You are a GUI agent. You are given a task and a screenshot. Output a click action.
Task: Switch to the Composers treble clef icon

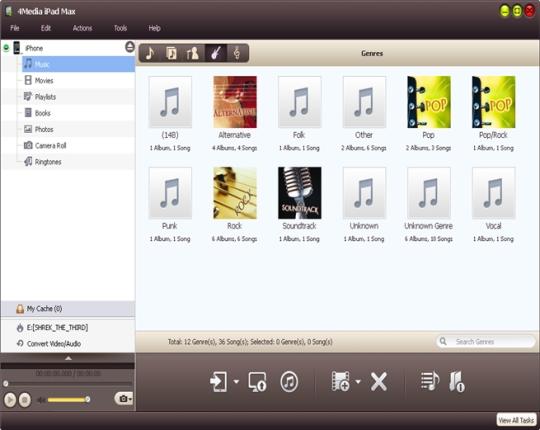237,53
